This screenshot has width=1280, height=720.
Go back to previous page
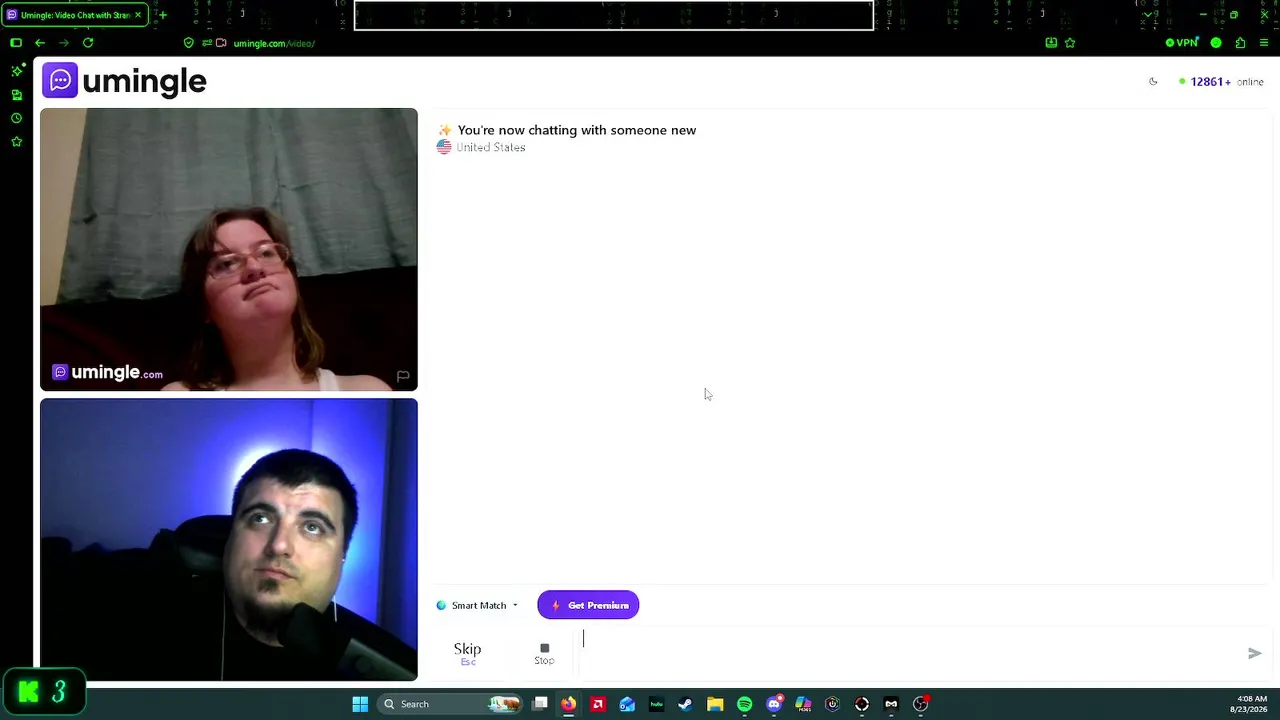click(40, 43)
